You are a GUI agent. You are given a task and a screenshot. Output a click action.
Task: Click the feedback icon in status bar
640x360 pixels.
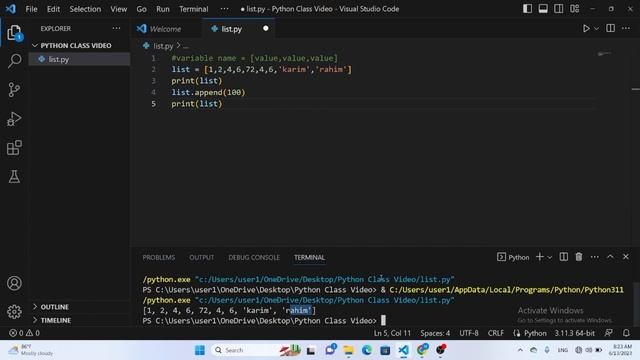[x=609, y=333]
